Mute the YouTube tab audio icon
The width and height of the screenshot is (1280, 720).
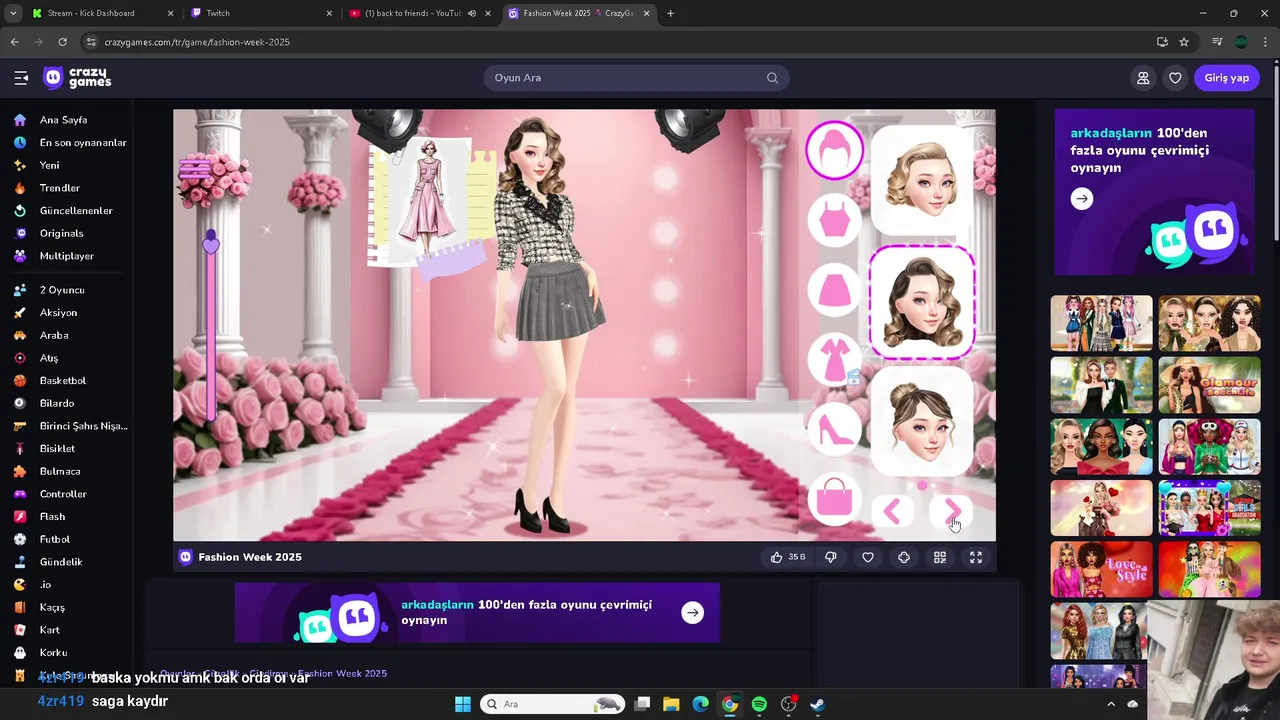click(x=472, y=13)
